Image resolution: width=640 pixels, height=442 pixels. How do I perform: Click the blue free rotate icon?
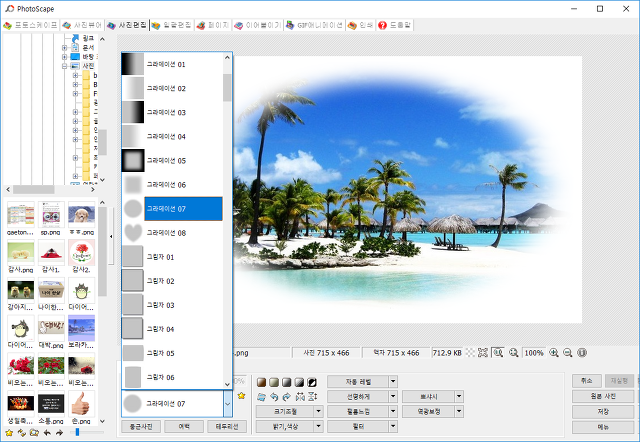(x=262, y=396)
